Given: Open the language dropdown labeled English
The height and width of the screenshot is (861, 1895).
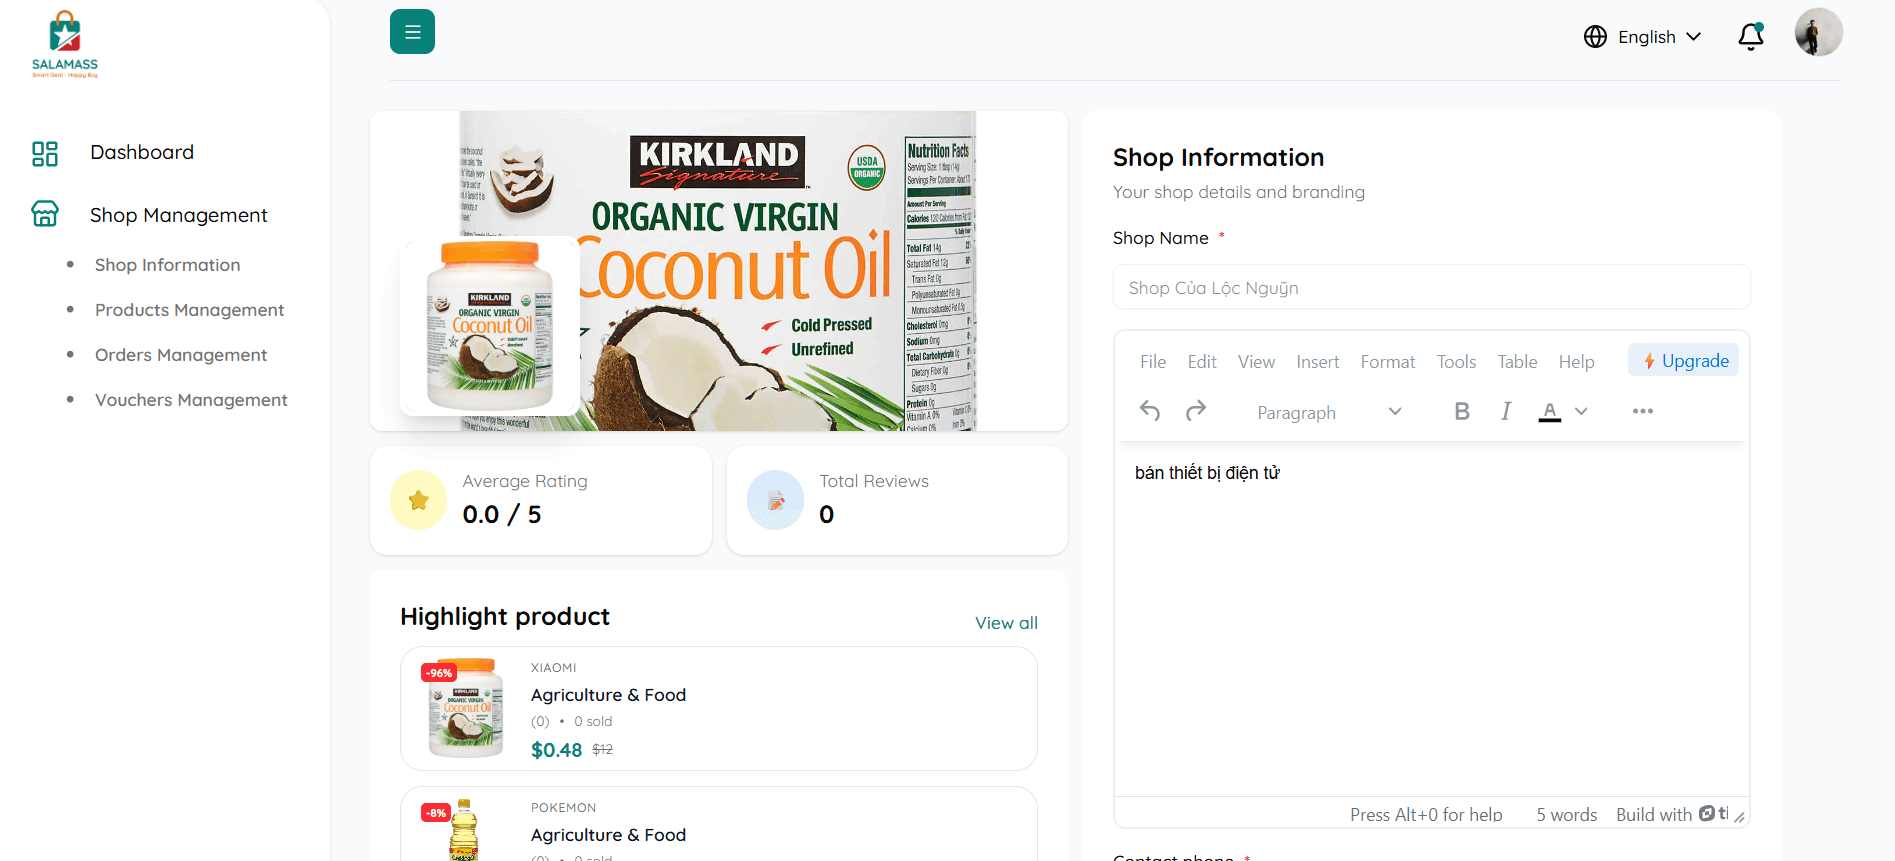Looking at the screenshot, I should [x=1647, y=36].
